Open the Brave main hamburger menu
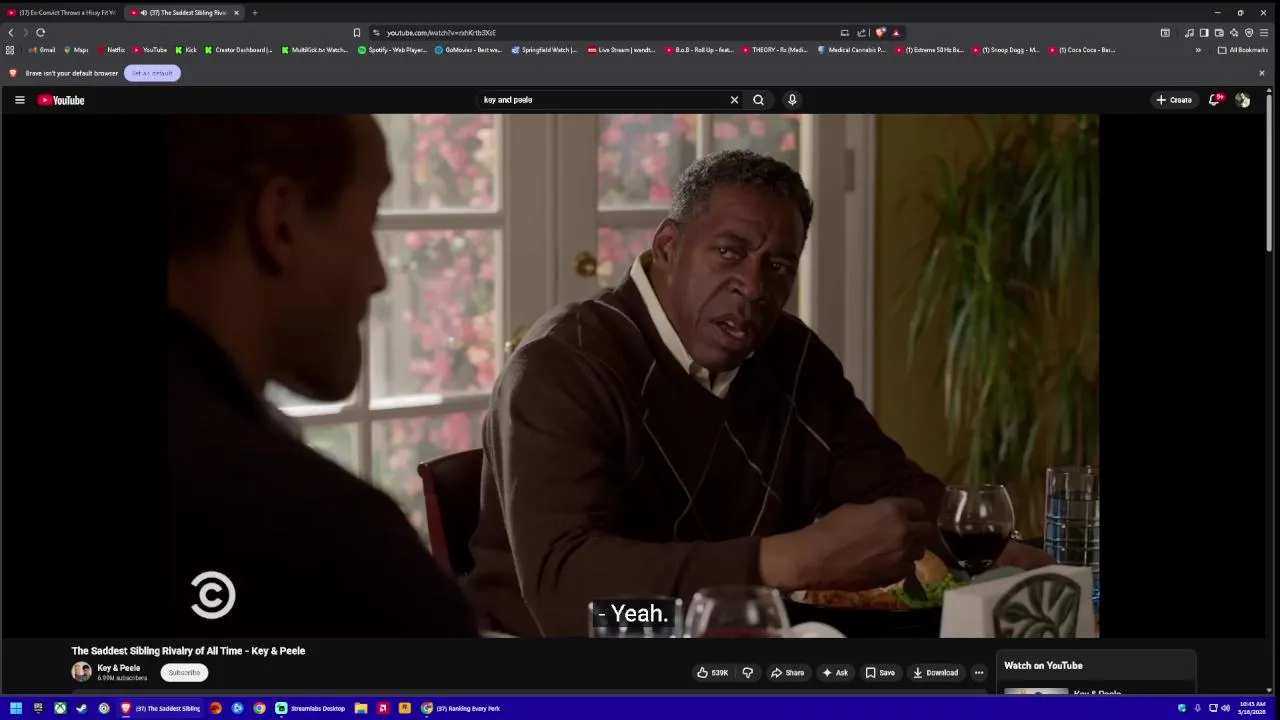The height and width of the screenshot is (720, 1280). (x=1264, y=33)
